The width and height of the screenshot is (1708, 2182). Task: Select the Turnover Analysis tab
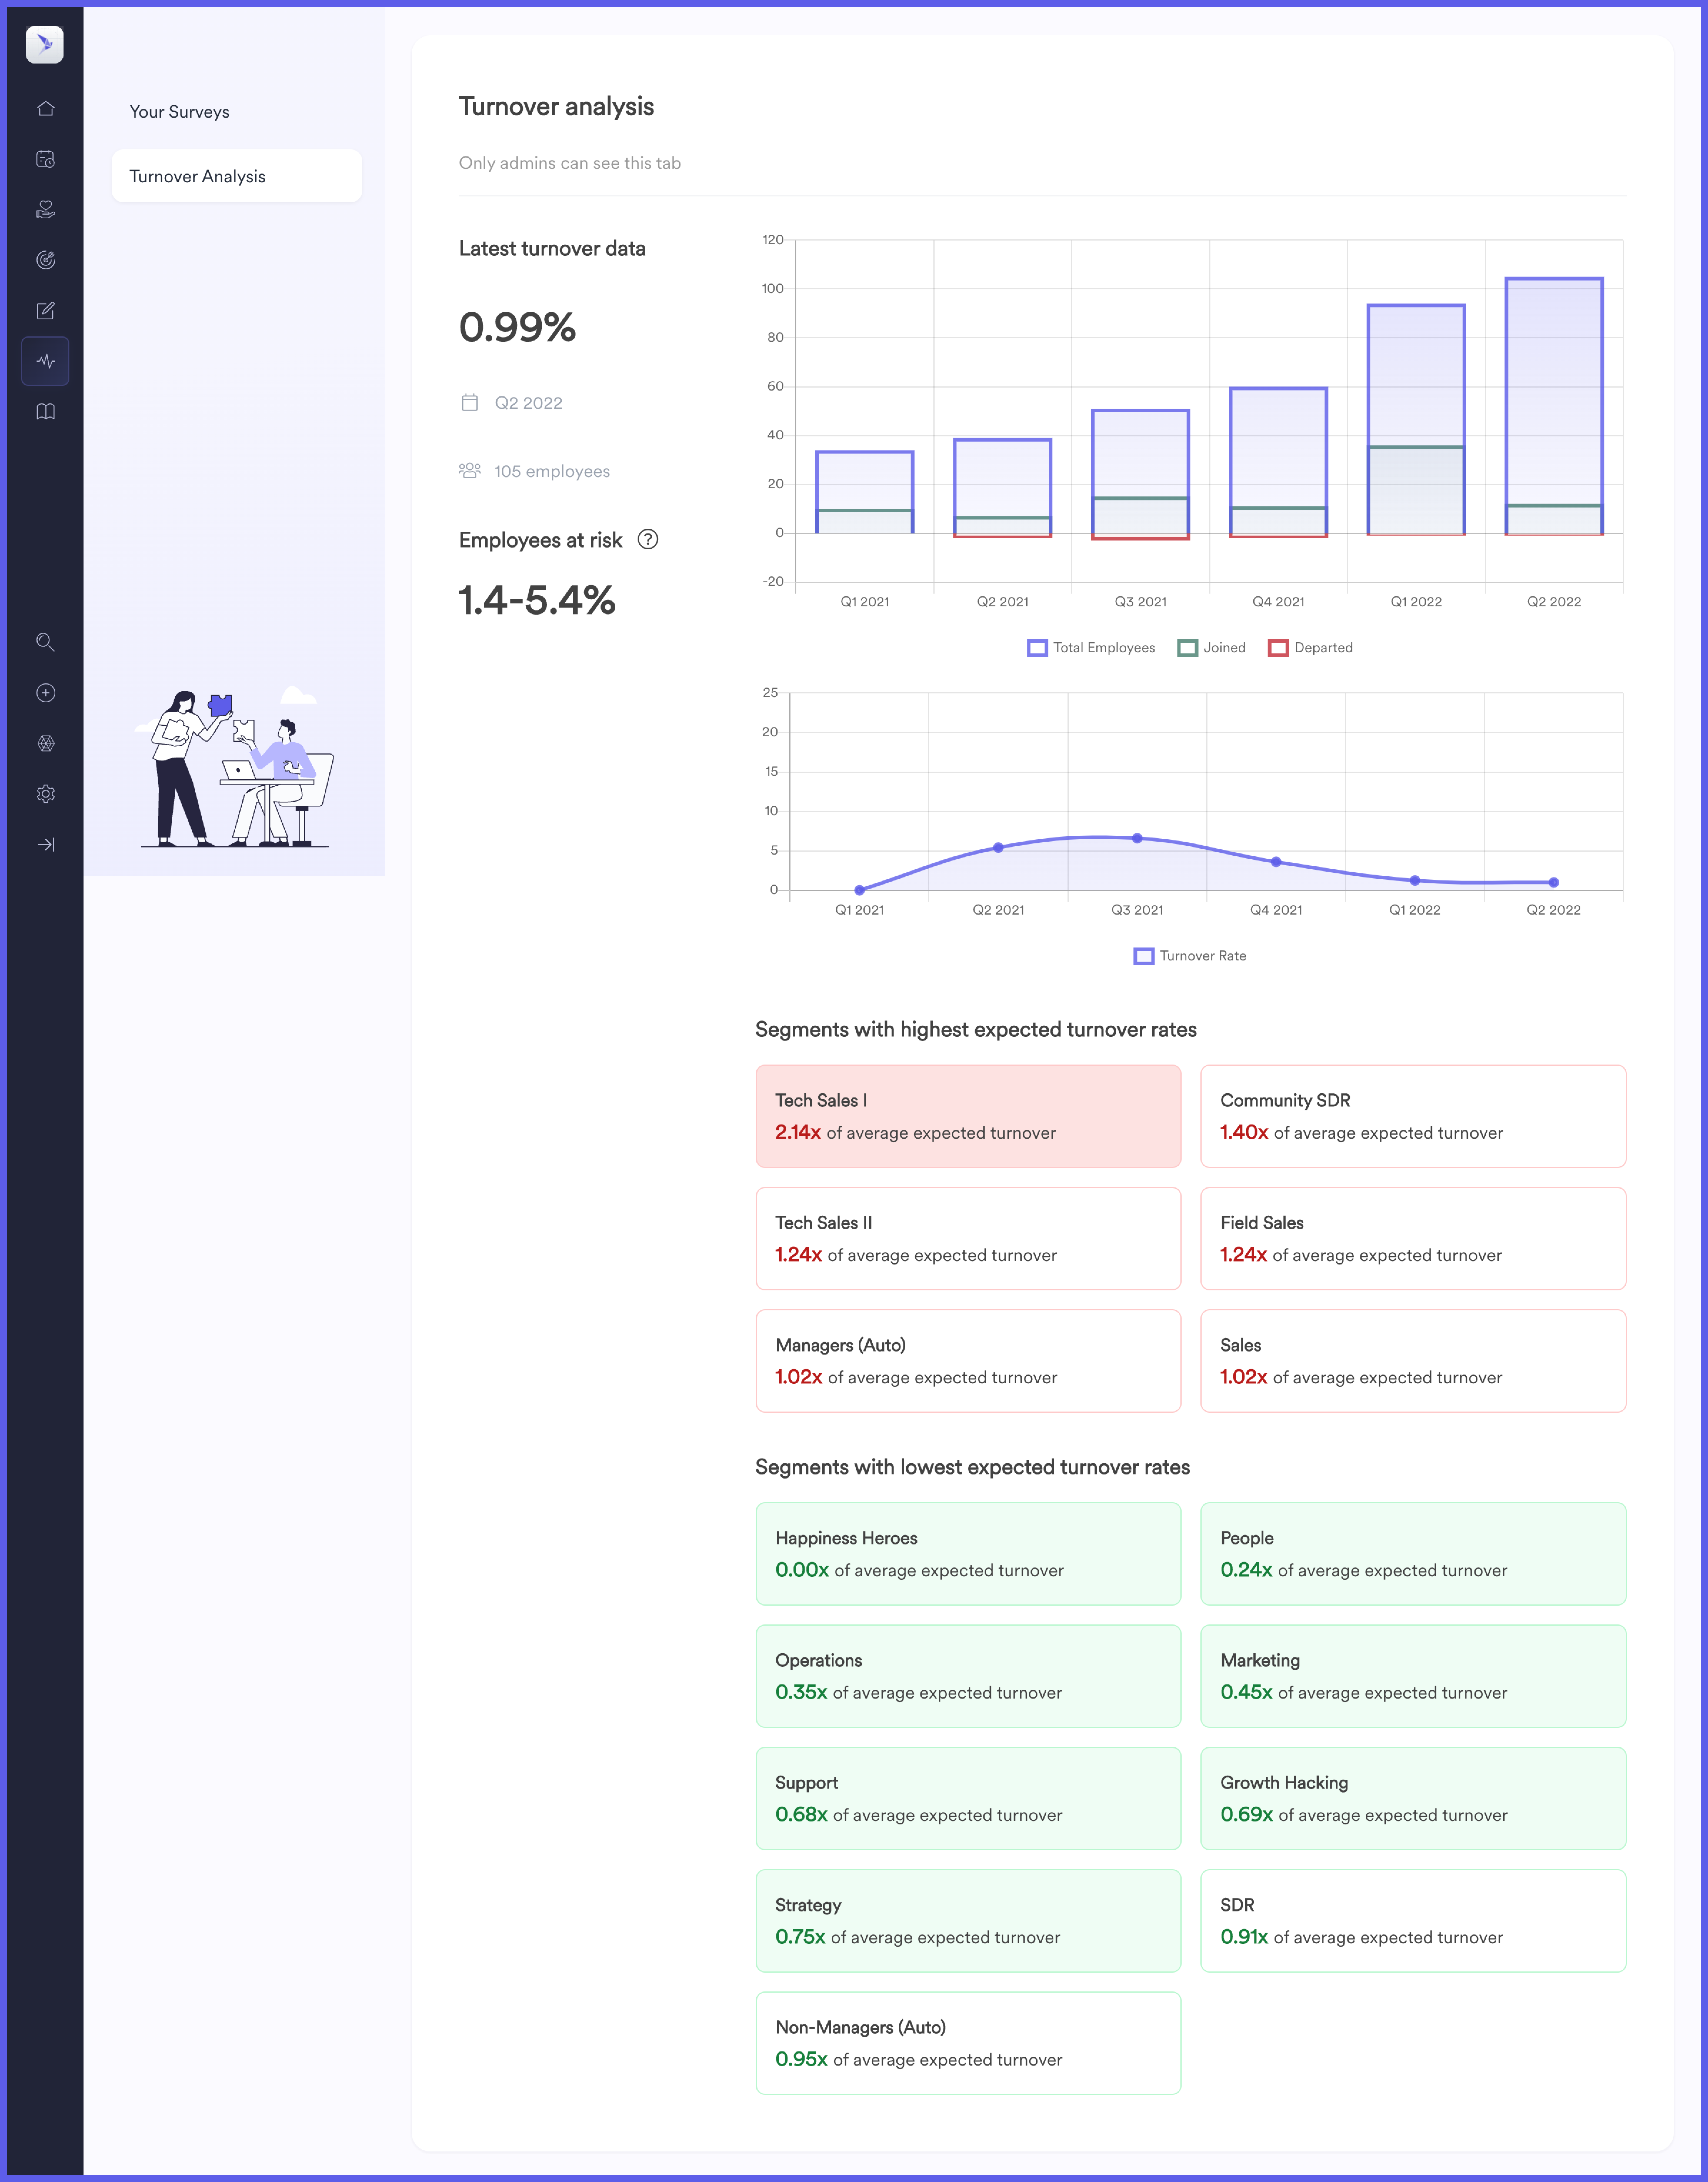click(237, 176)
